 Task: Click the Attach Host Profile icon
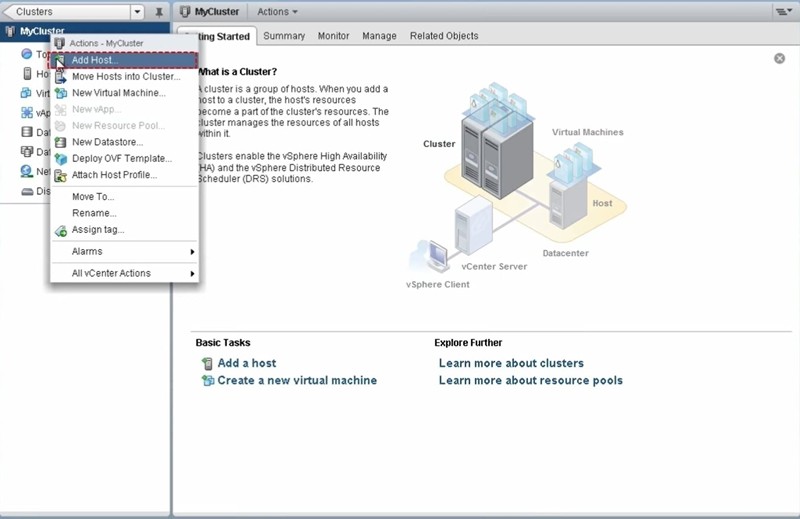click(x=61, y=175)
